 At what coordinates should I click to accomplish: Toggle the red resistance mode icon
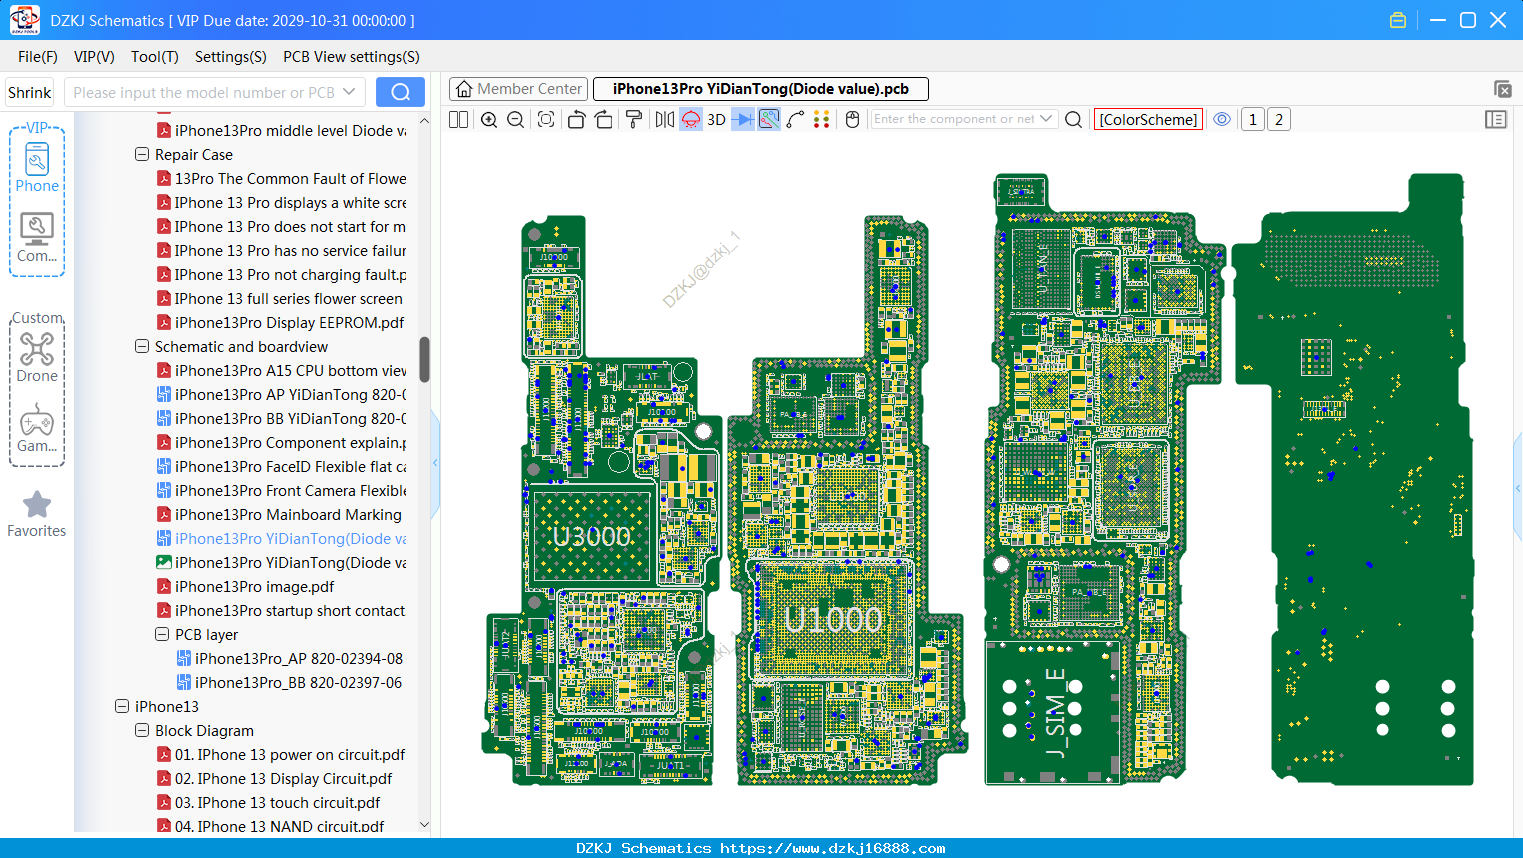(691, 119)
